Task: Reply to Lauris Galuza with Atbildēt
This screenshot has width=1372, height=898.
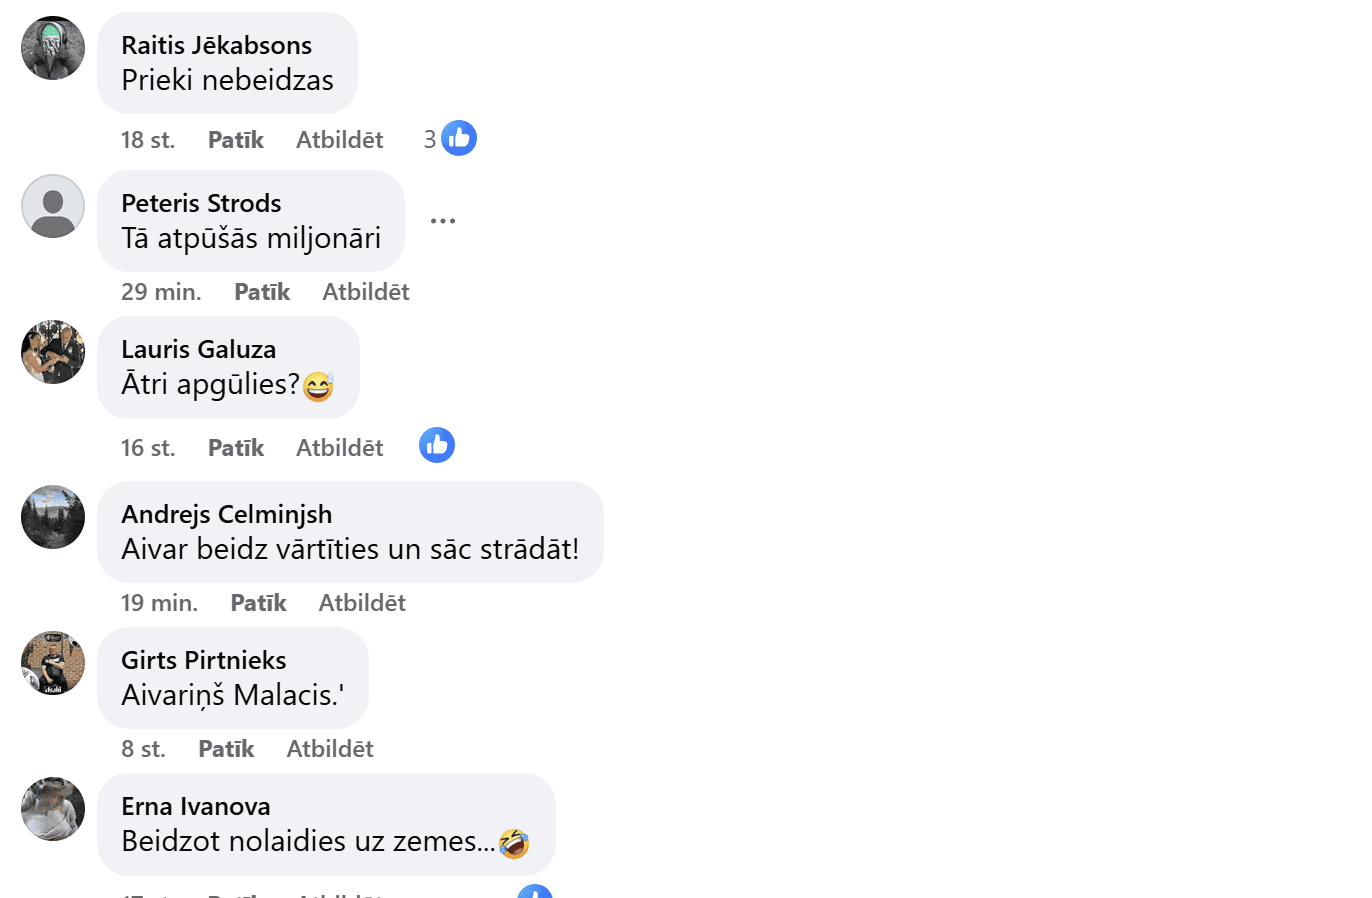Action: 339,448
